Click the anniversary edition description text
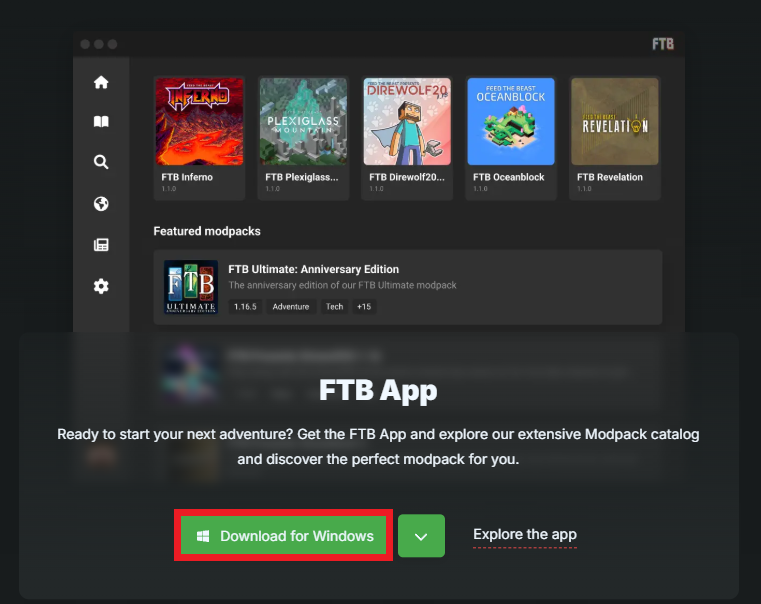This screenshot has height=604, width=761. pos(342,285)
